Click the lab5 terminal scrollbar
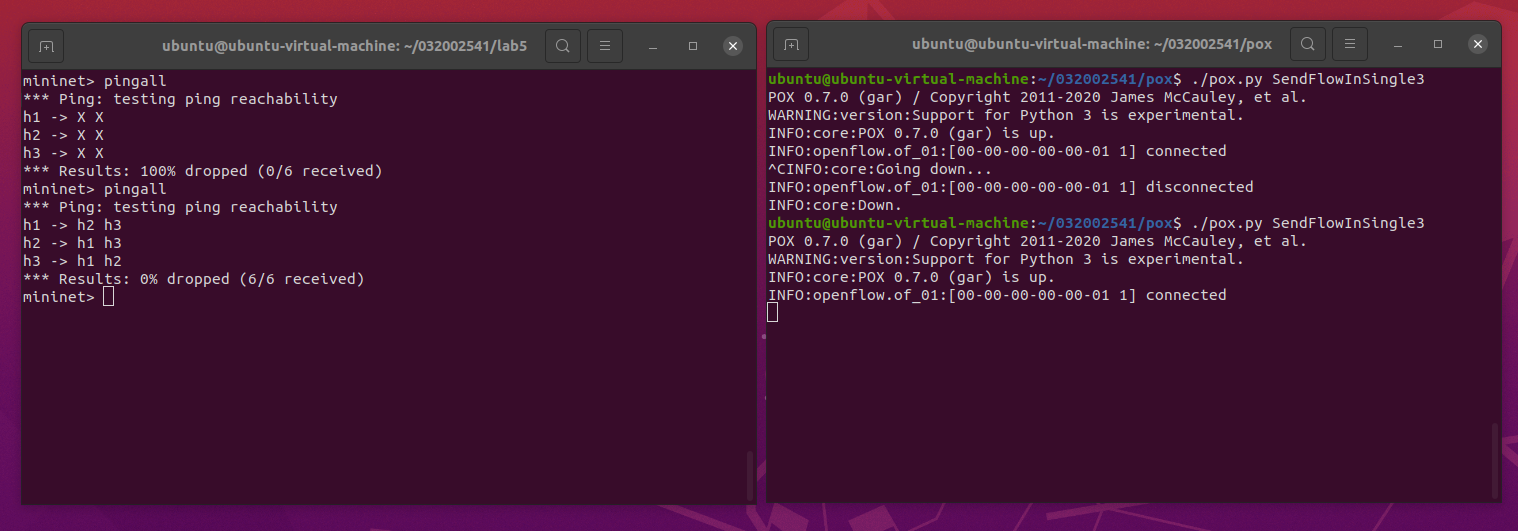Image resolution: width=1518 pixels, height=531 pixels. pos(750,476)
